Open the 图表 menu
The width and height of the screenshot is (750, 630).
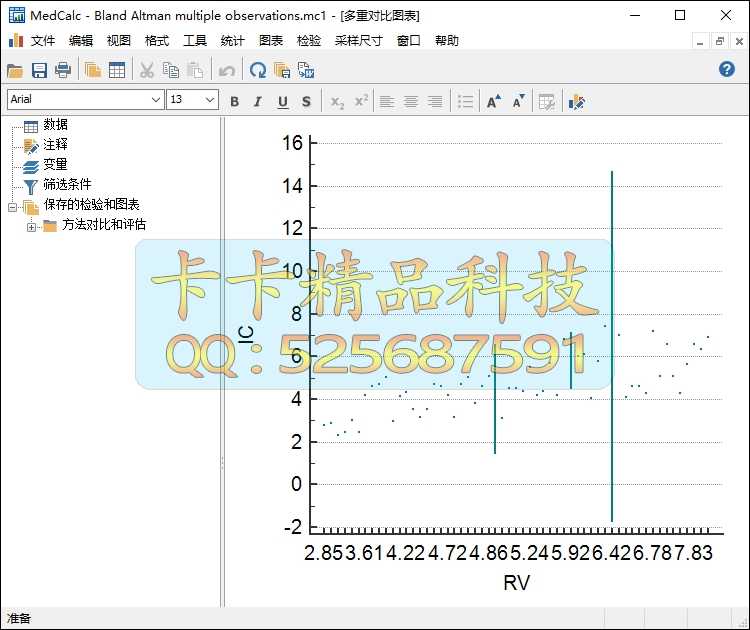(271, 41)
